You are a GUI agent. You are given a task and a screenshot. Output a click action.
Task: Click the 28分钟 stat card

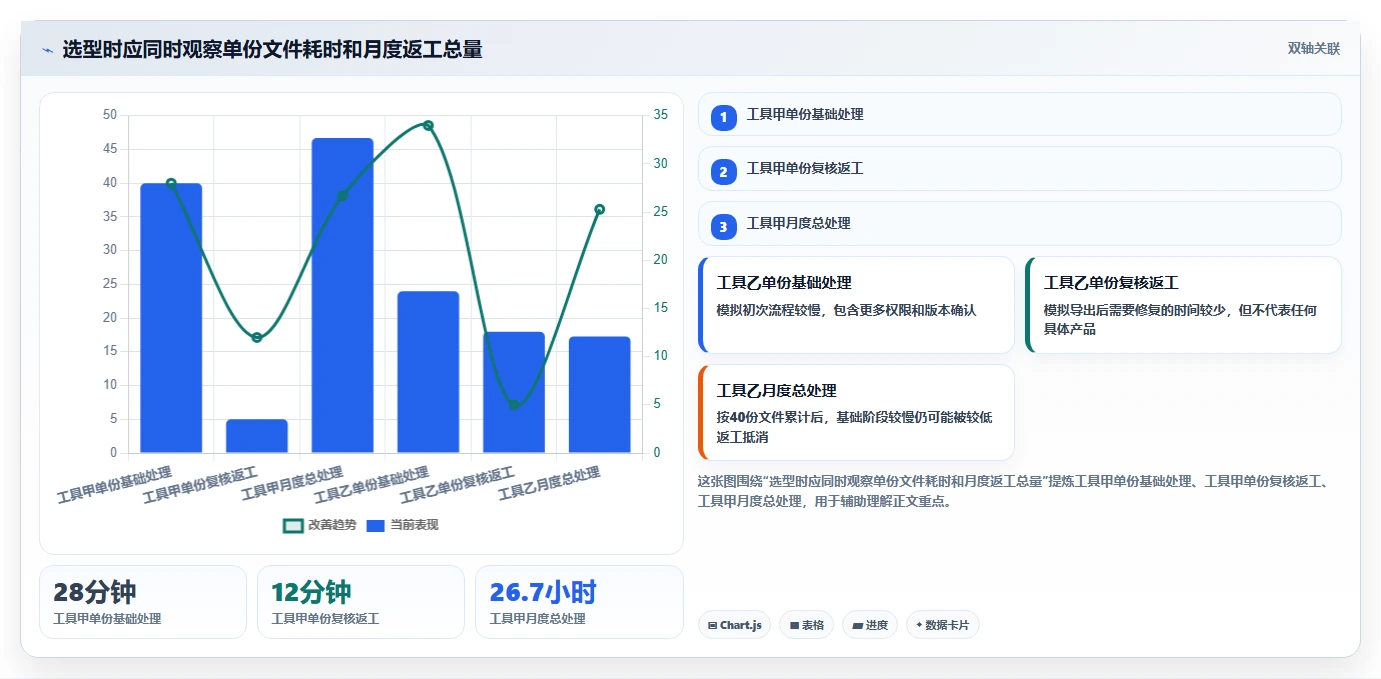pos(143,602)
